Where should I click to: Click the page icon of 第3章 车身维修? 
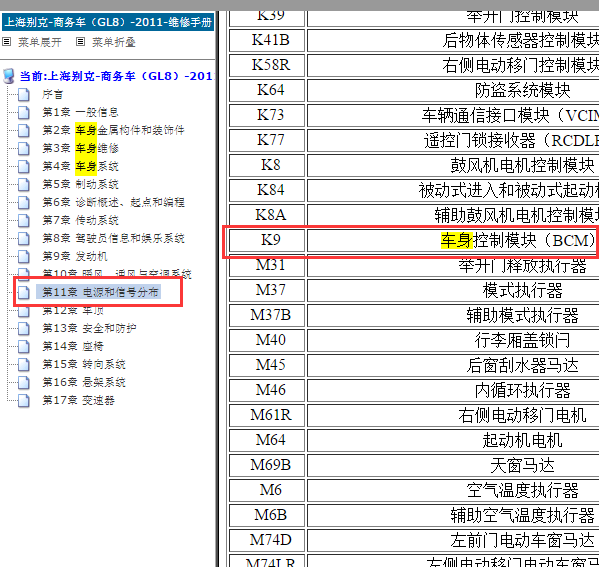(x=24, y=148)
